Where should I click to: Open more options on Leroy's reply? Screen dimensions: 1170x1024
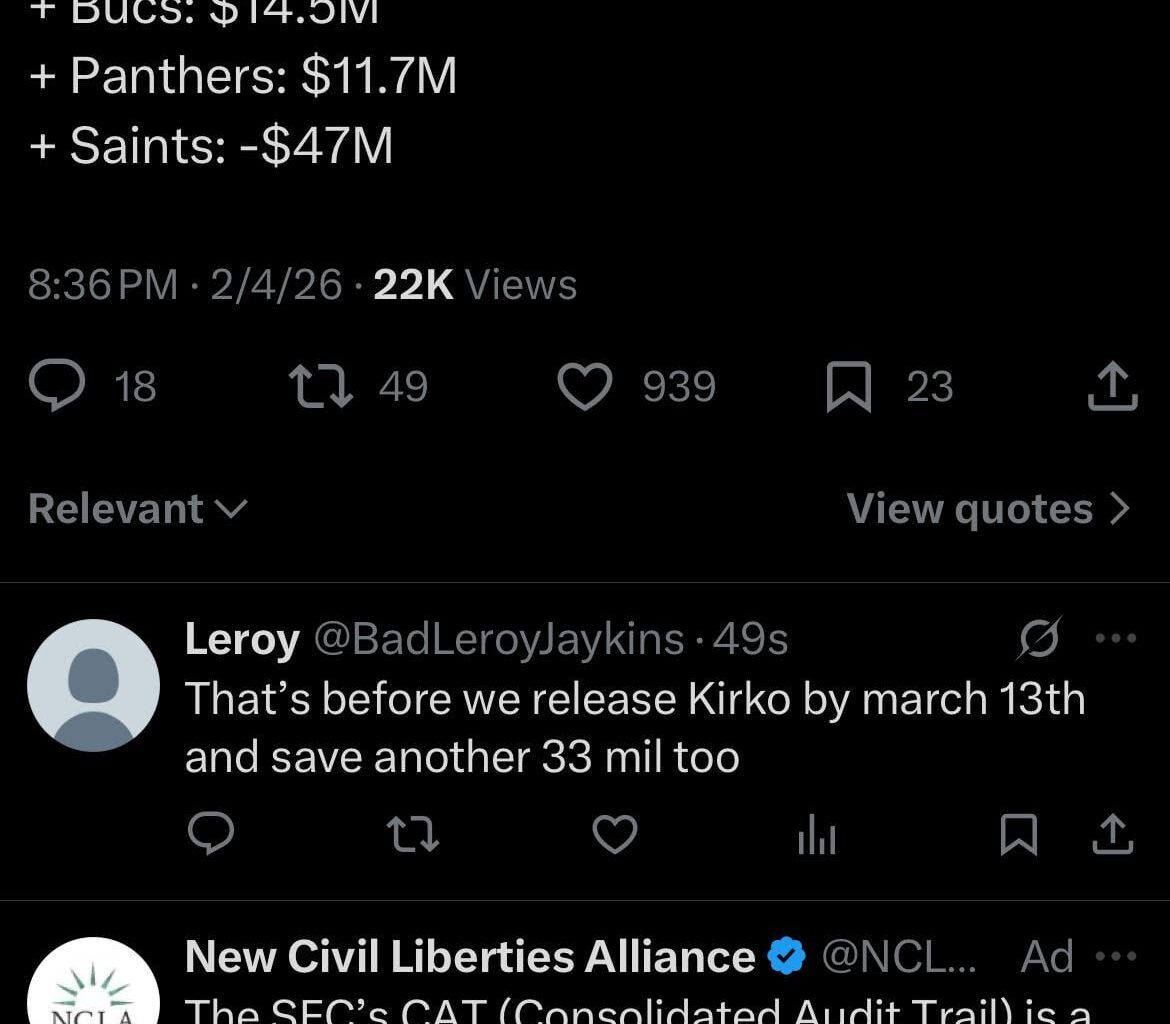click(x=1116, y=637)
